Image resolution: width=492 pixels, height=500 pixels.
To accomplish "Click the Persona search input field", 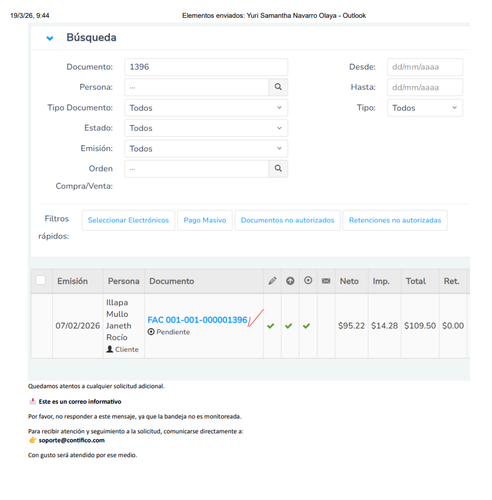I will 197,87.
